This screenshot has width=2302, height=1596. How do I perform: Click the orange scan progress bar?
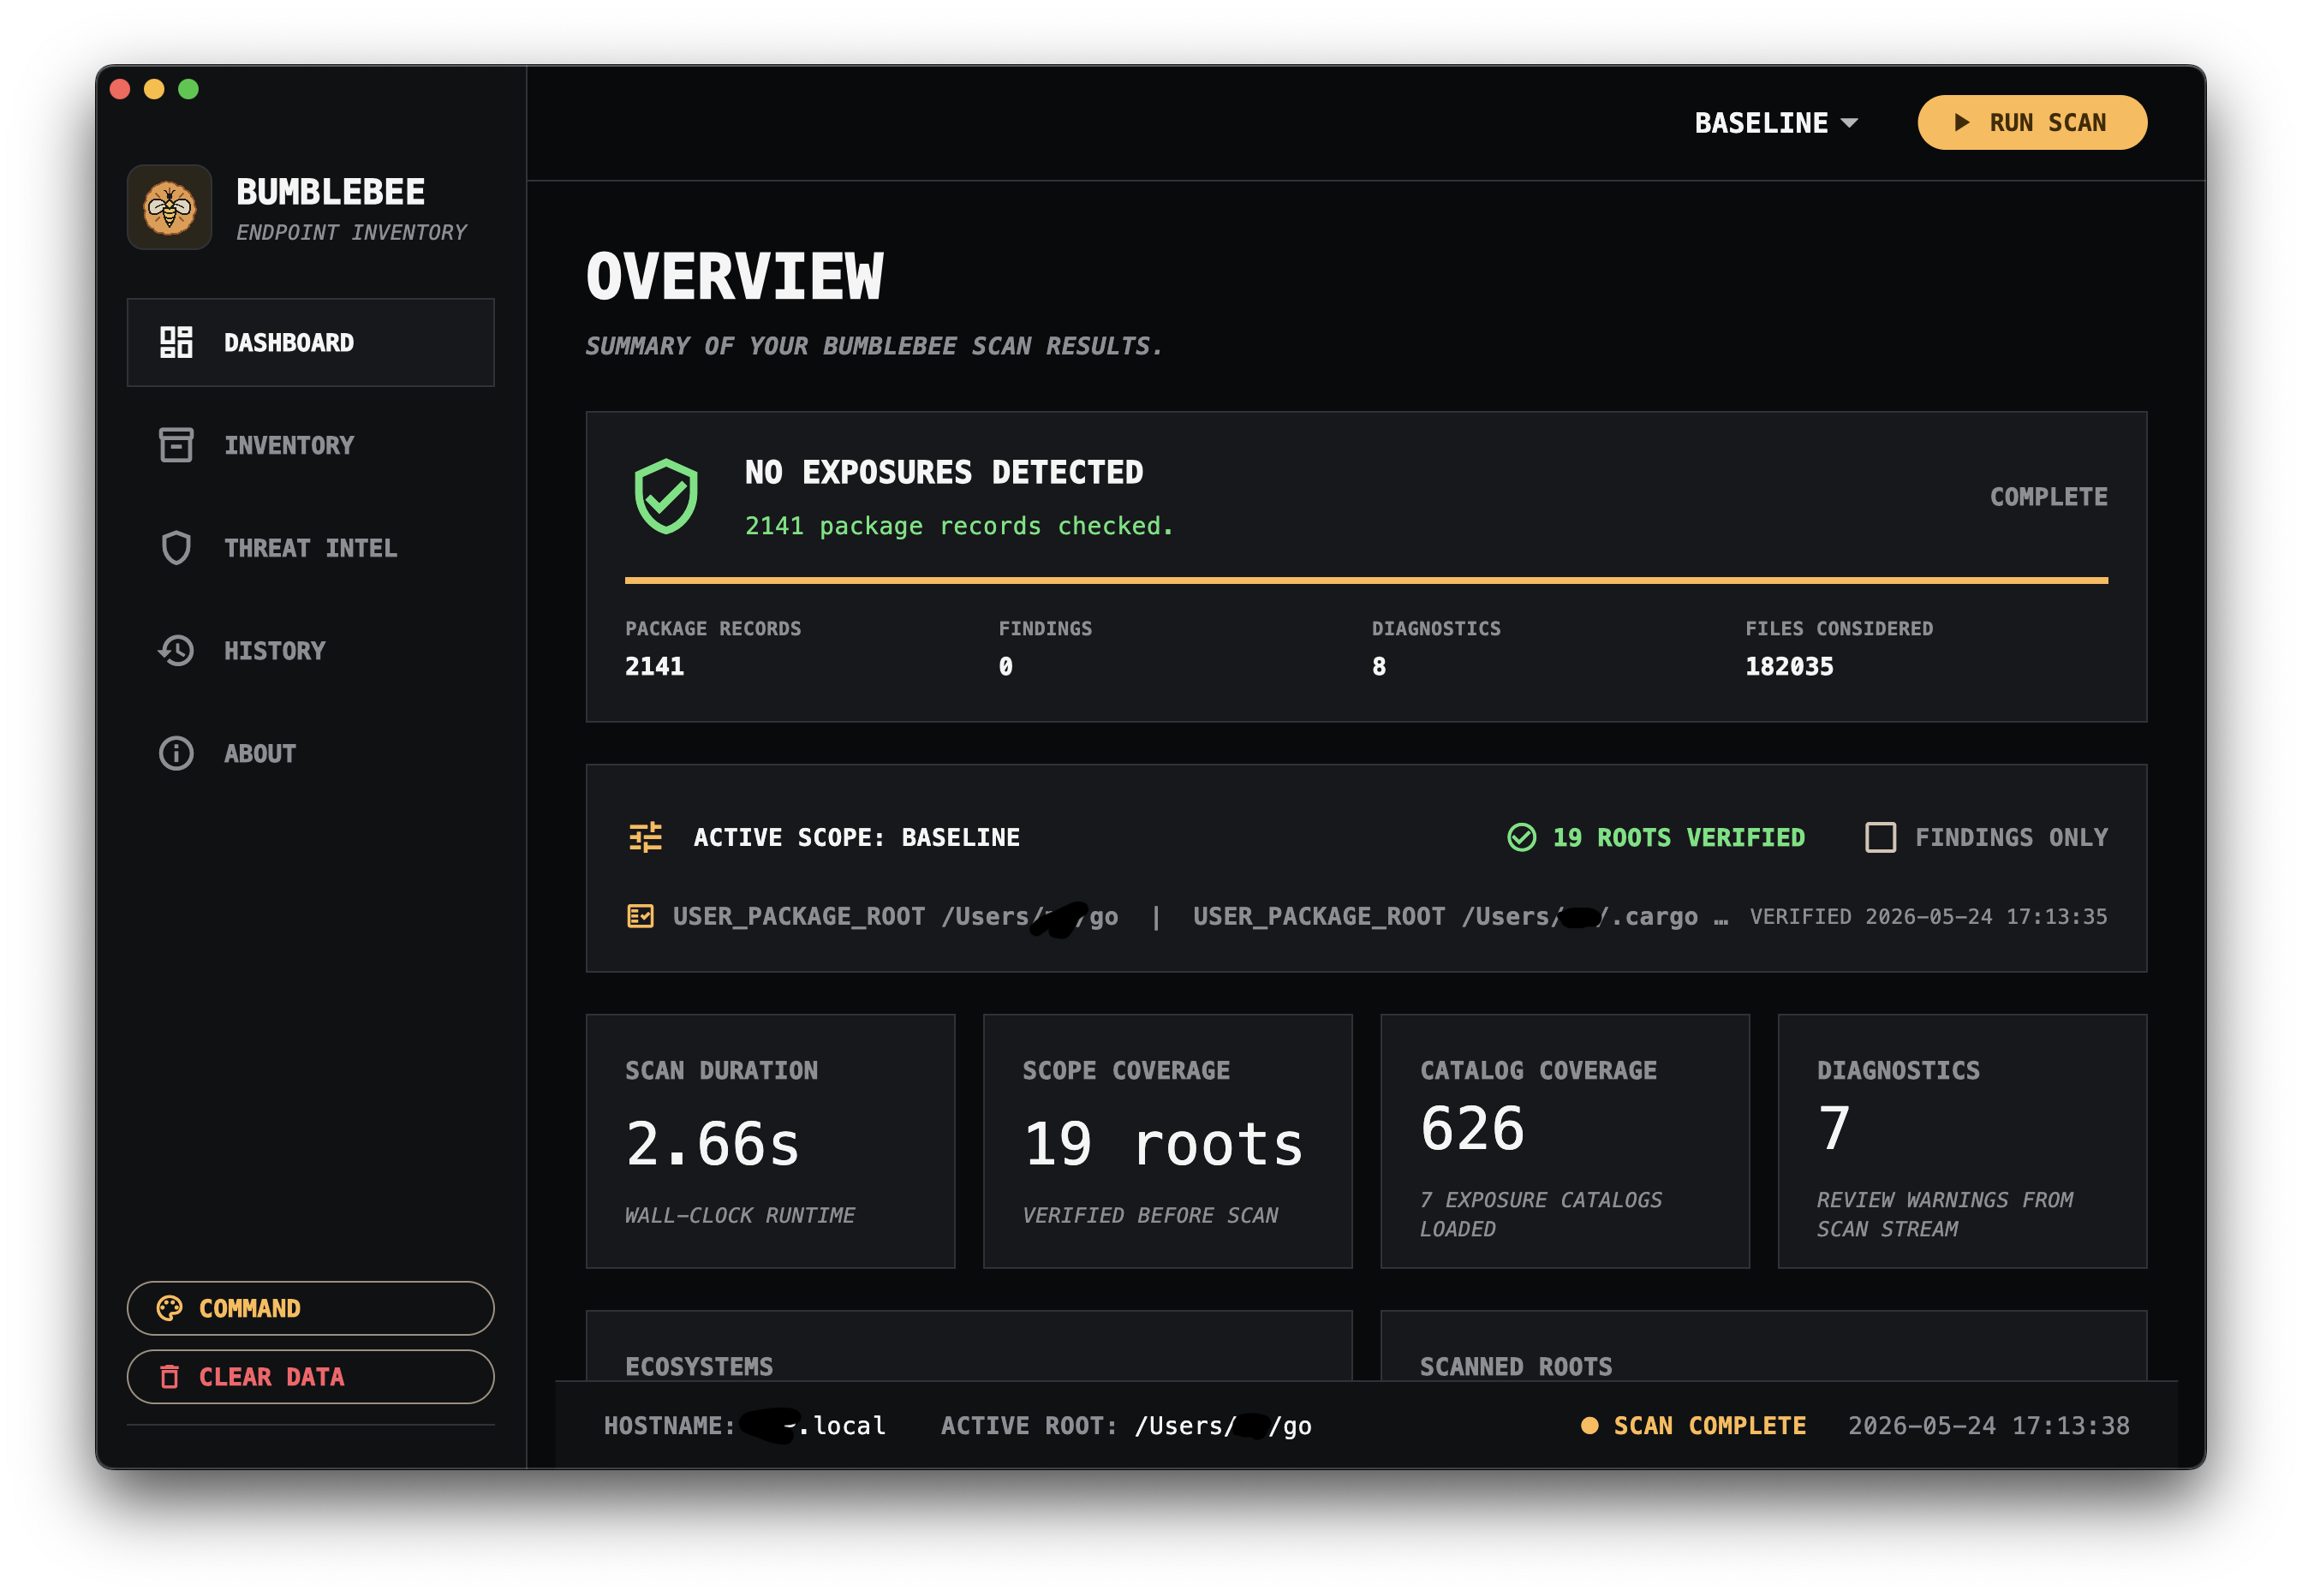tap(1366, 580)
